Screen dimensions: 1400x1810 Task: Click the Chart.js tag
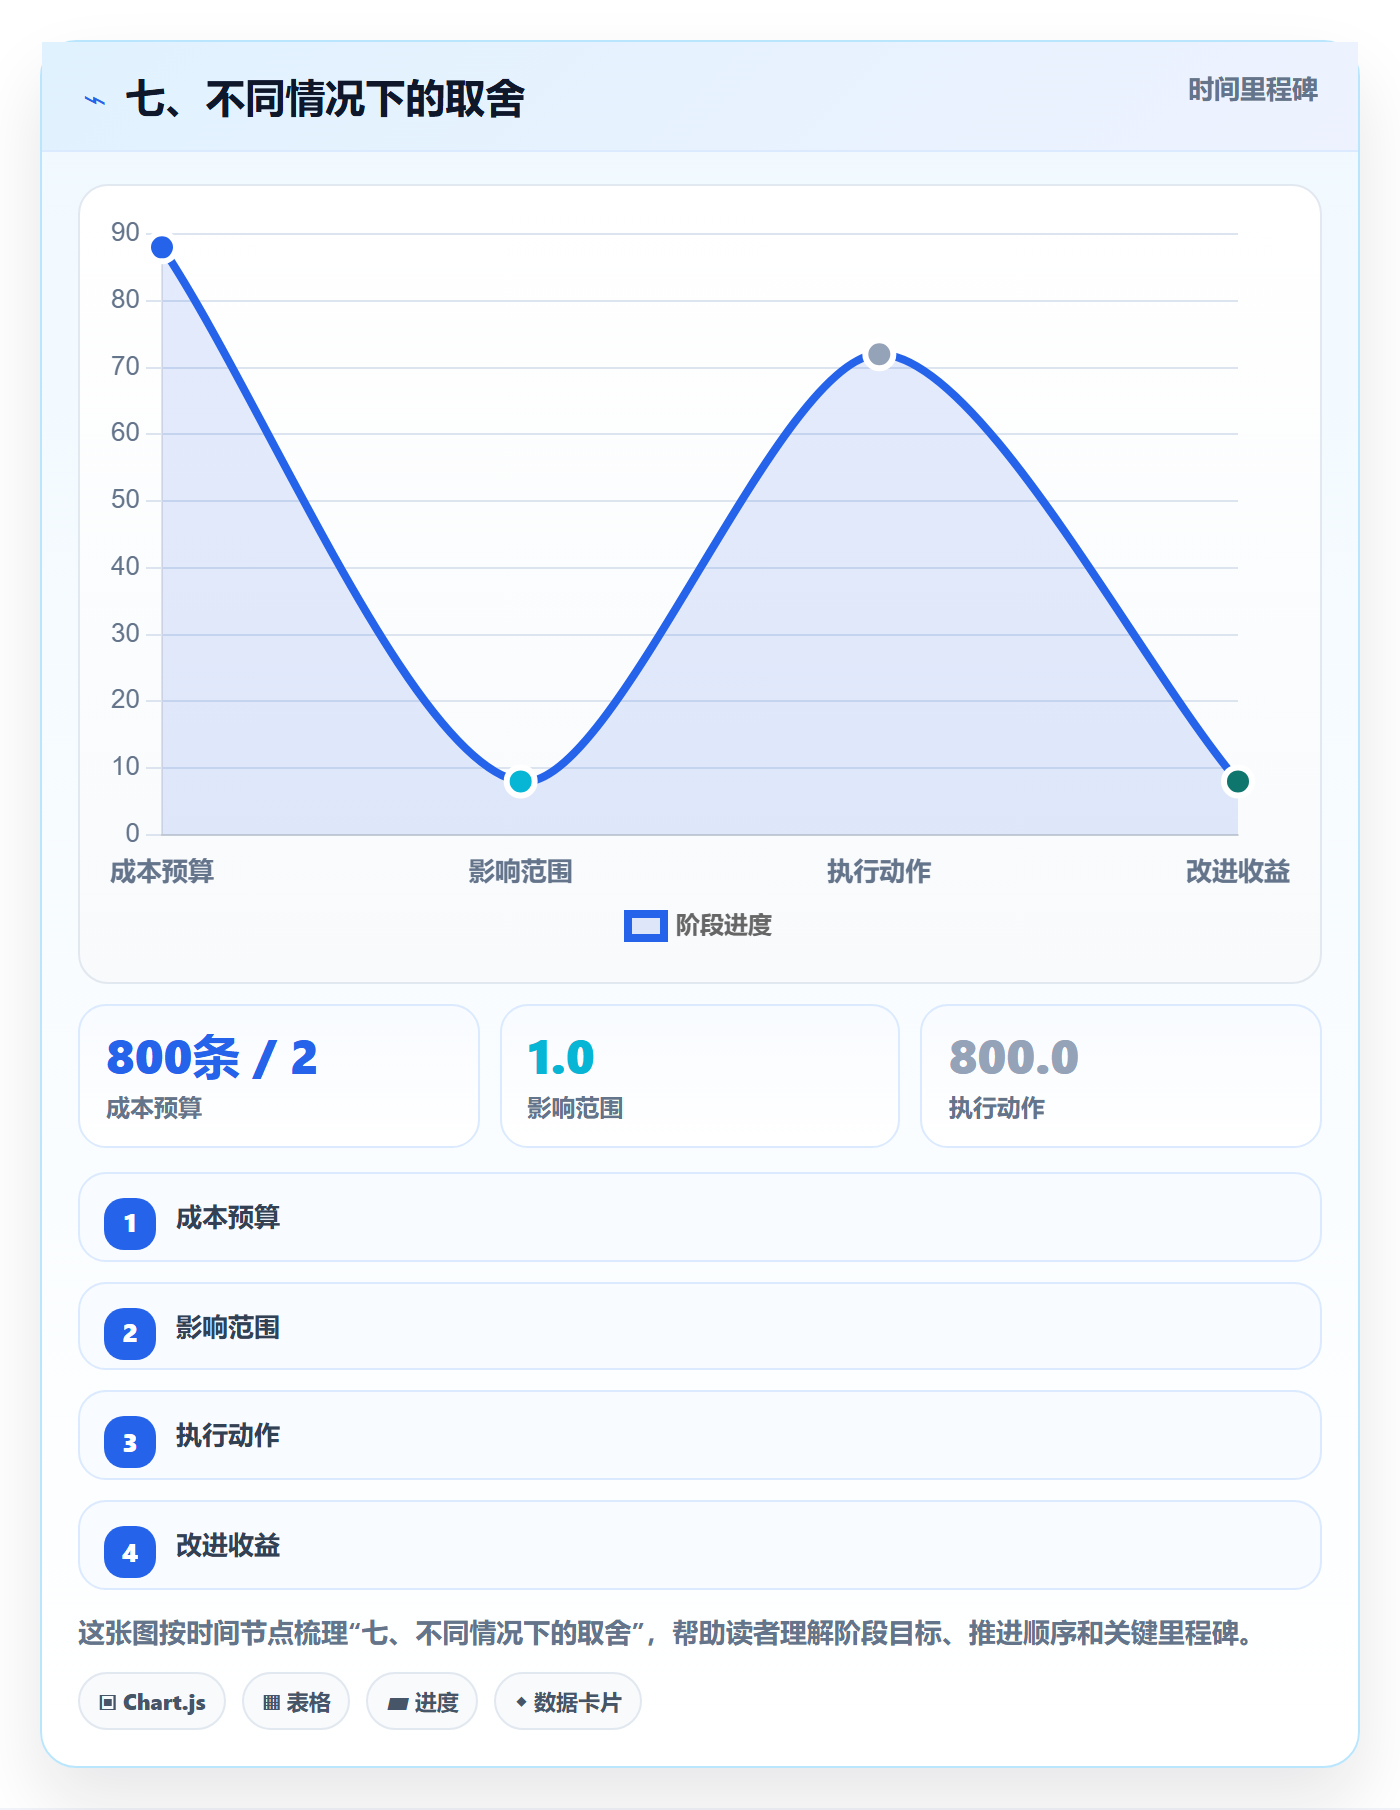[x=152, y=1701]
